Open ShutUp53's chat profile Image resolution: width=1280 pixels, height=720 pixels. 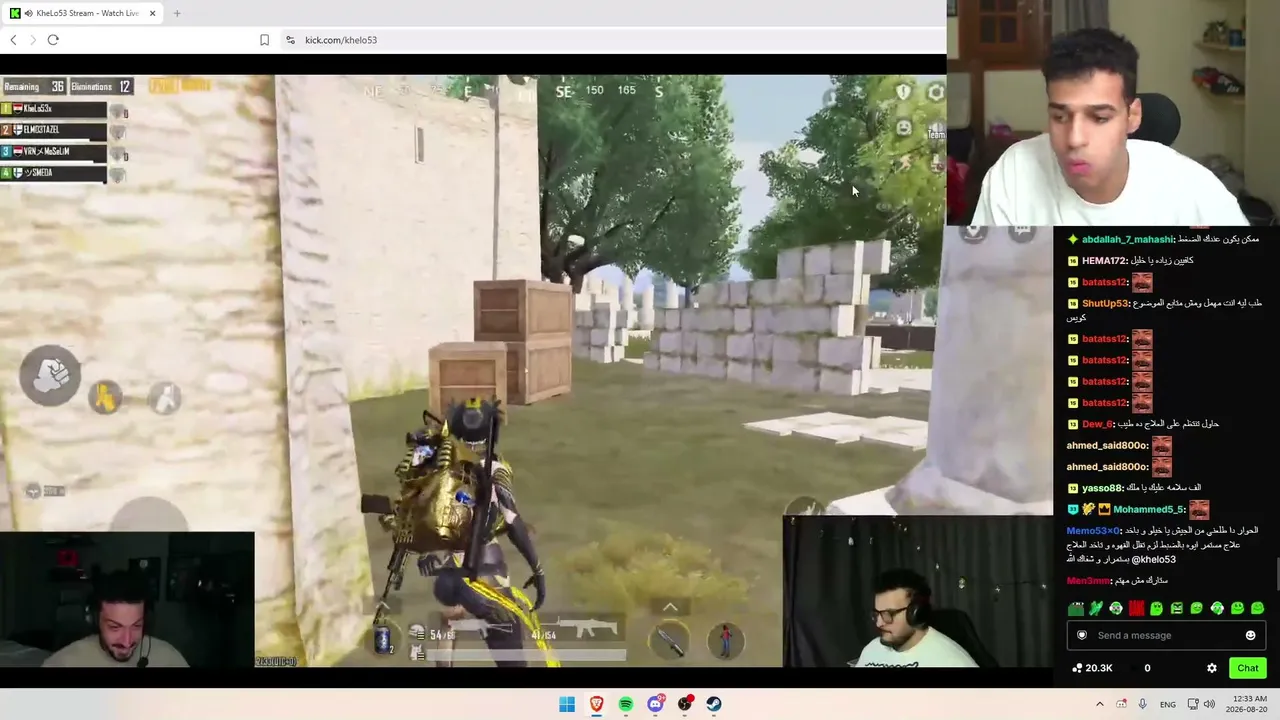tap(1105, 304)
